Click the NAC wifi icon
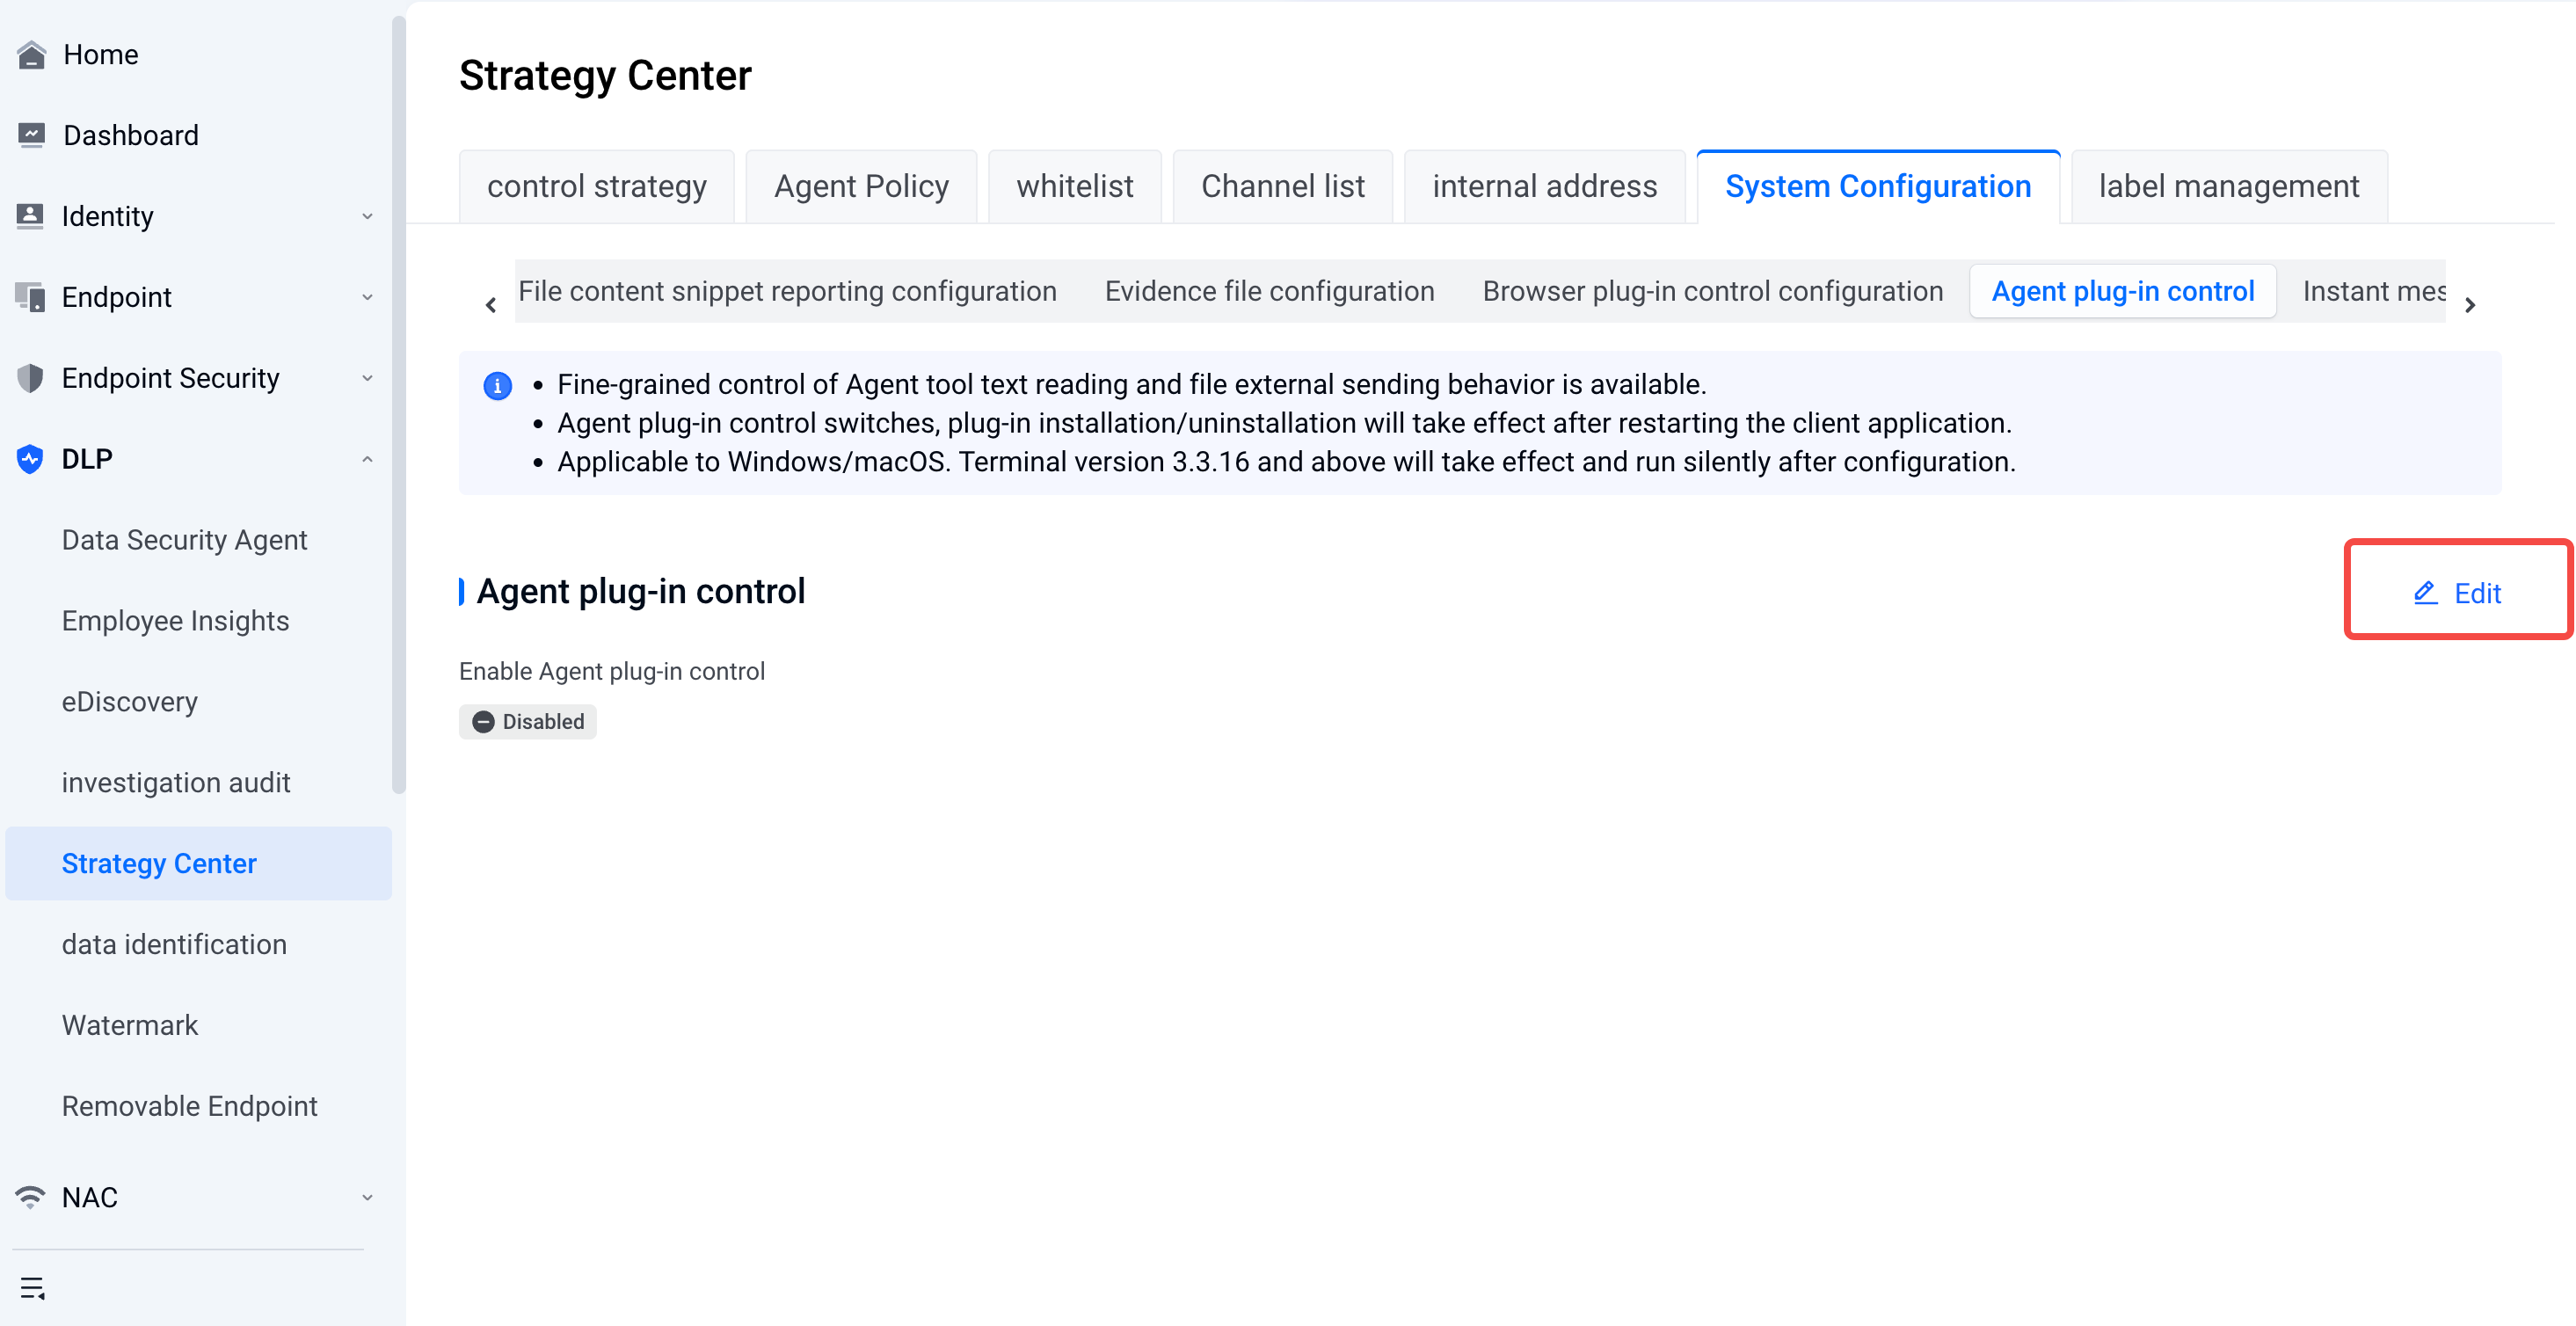Screen dimensions: 2576x1326 click(x=31, y=1197)
